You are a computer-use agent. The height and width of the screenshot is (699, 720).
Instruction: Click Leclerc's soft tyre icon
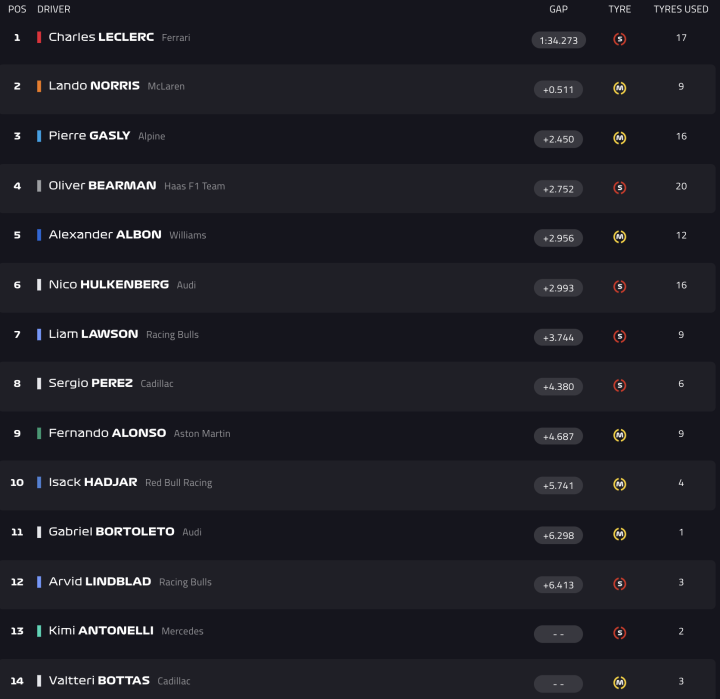click(x=619, y=39)
